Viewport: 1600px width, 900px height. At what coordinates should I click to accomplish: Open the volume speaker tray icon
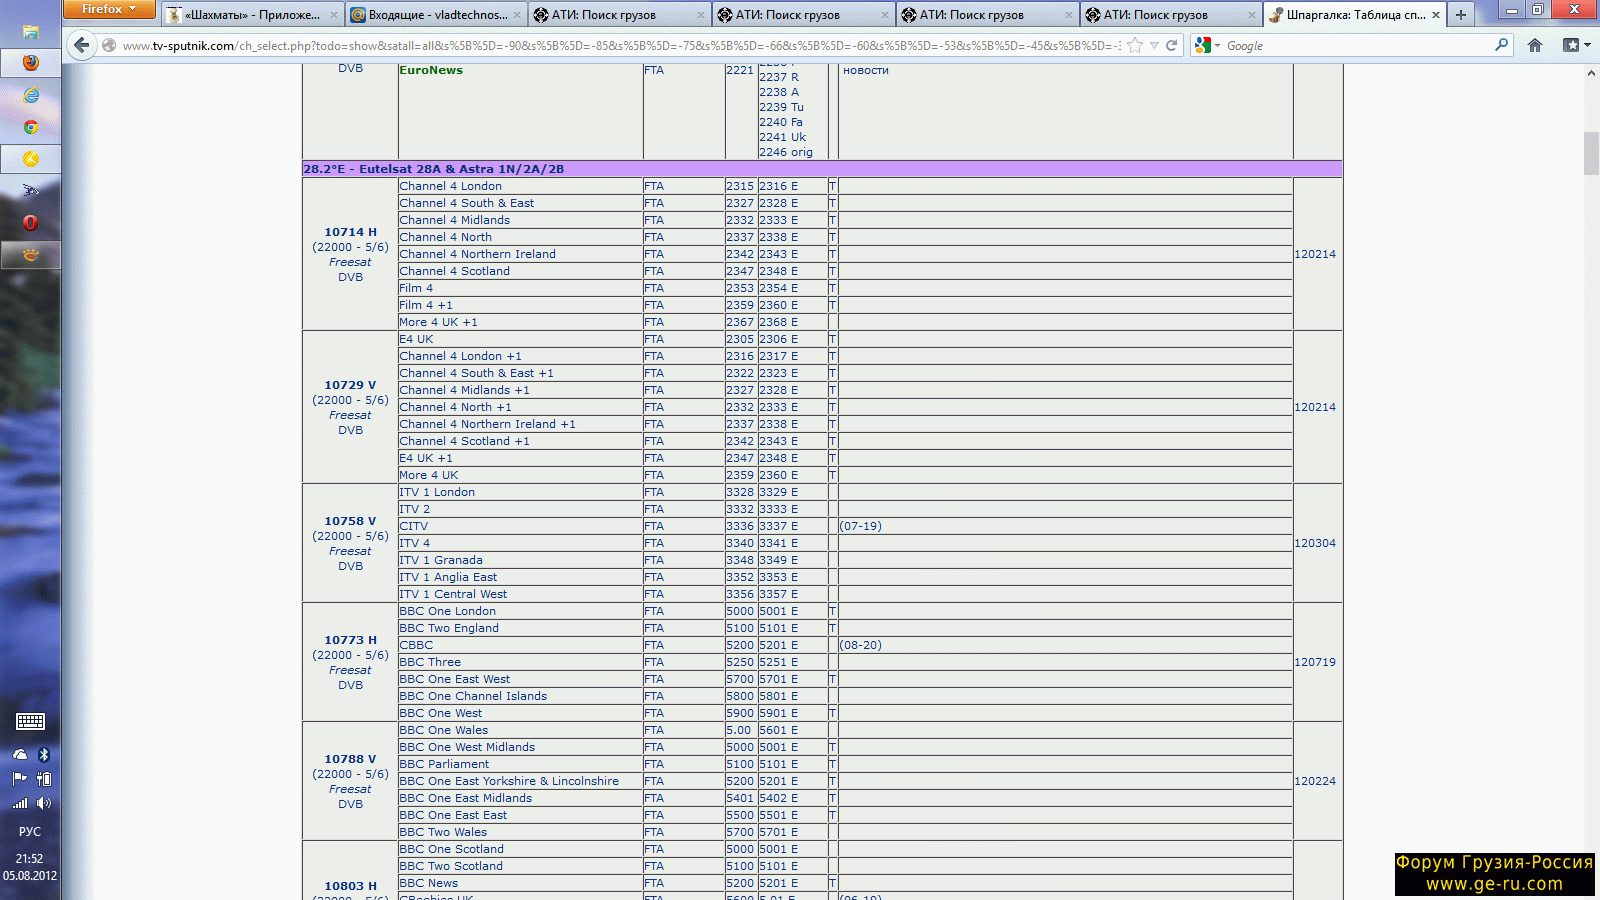click(43, 803)
